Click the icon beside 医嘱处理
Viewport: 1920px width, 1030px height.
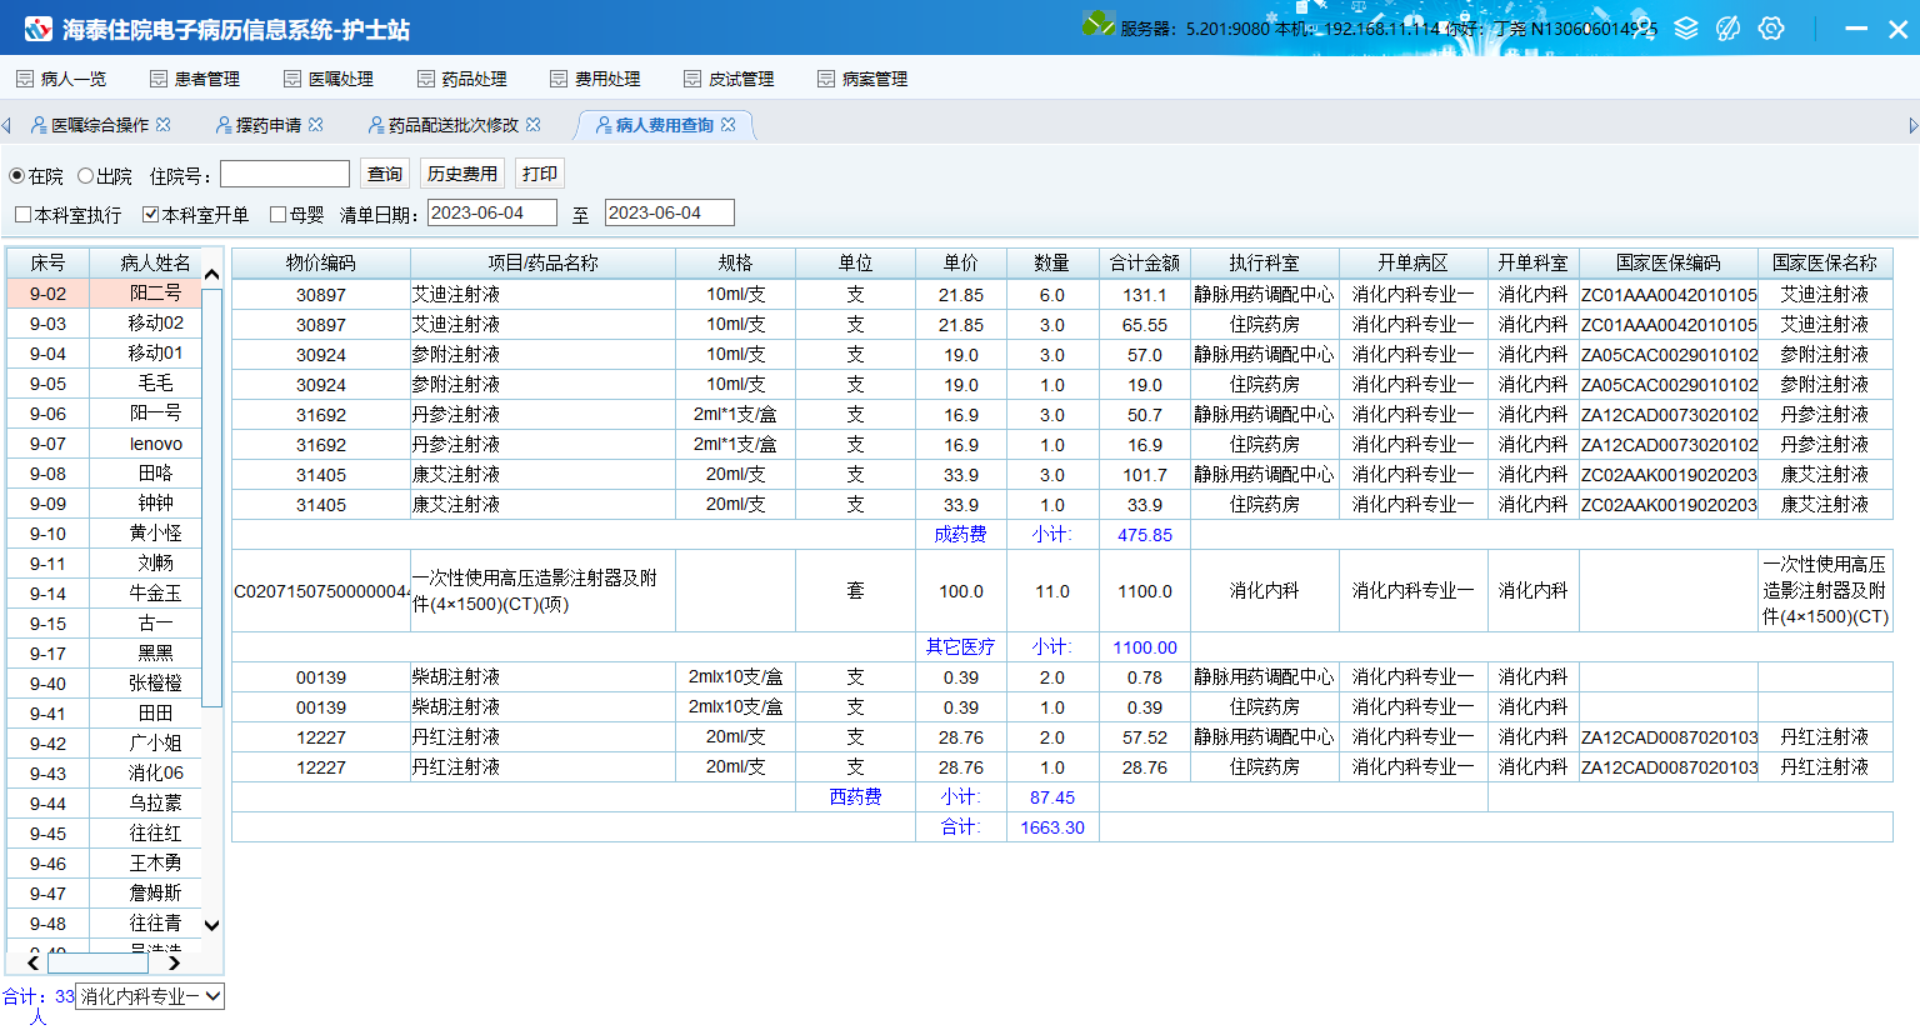(x=292, y=79)
